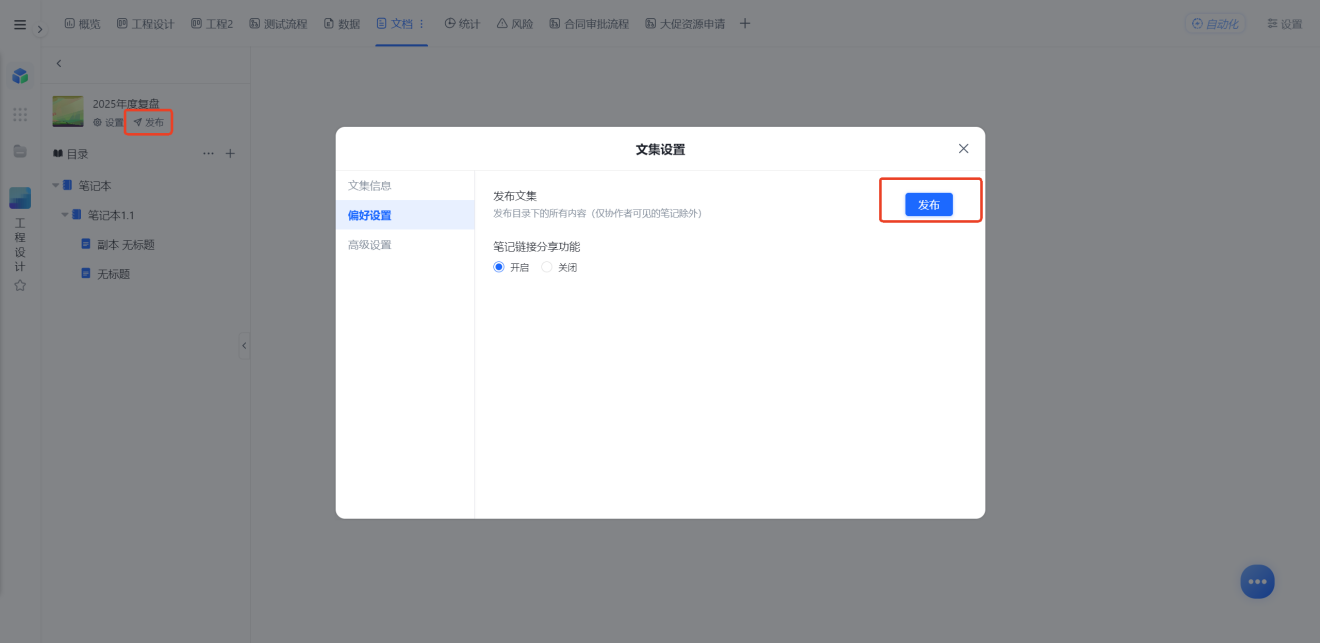Open the 工程2 tab

pyautogui.click(x=212, y=24)
